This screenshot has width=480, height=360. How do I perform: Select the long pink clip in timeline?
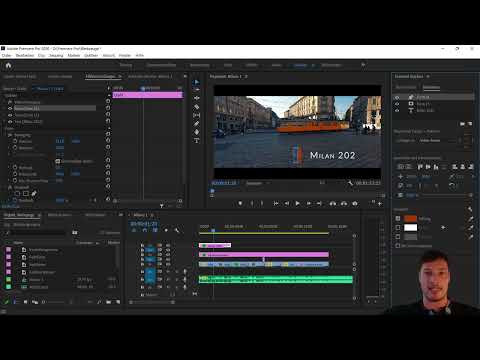click(x=264, y=255)
